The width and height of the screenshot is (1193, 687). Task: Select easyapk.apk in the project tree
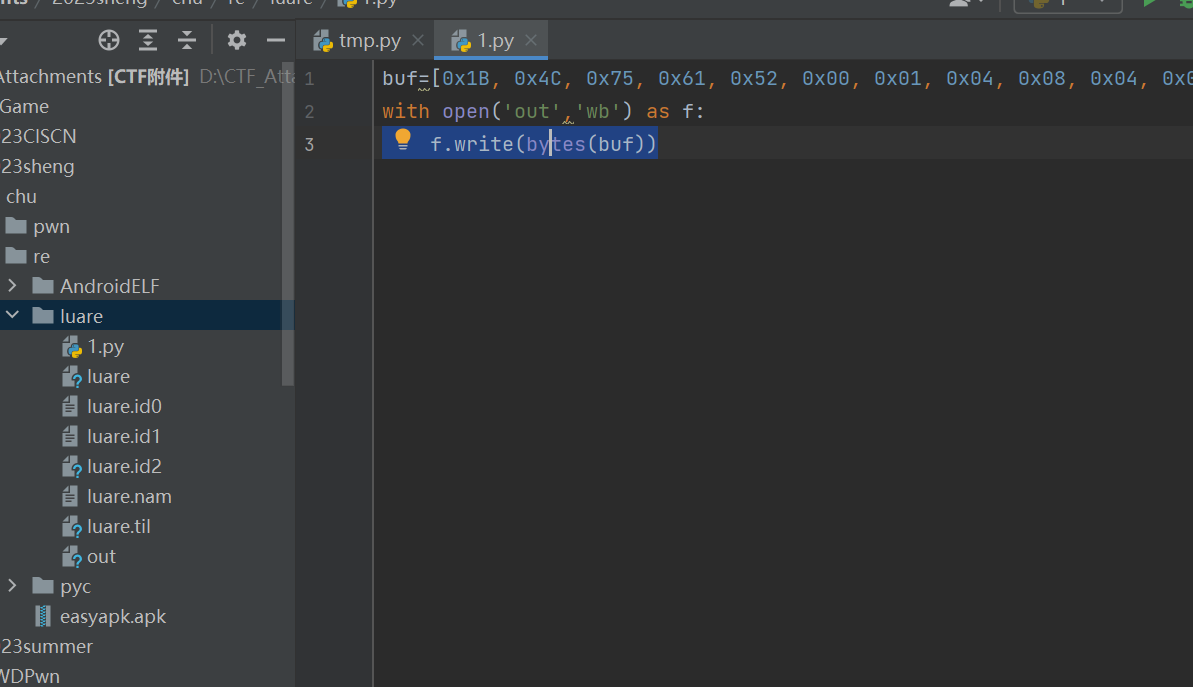pos(112,616)
